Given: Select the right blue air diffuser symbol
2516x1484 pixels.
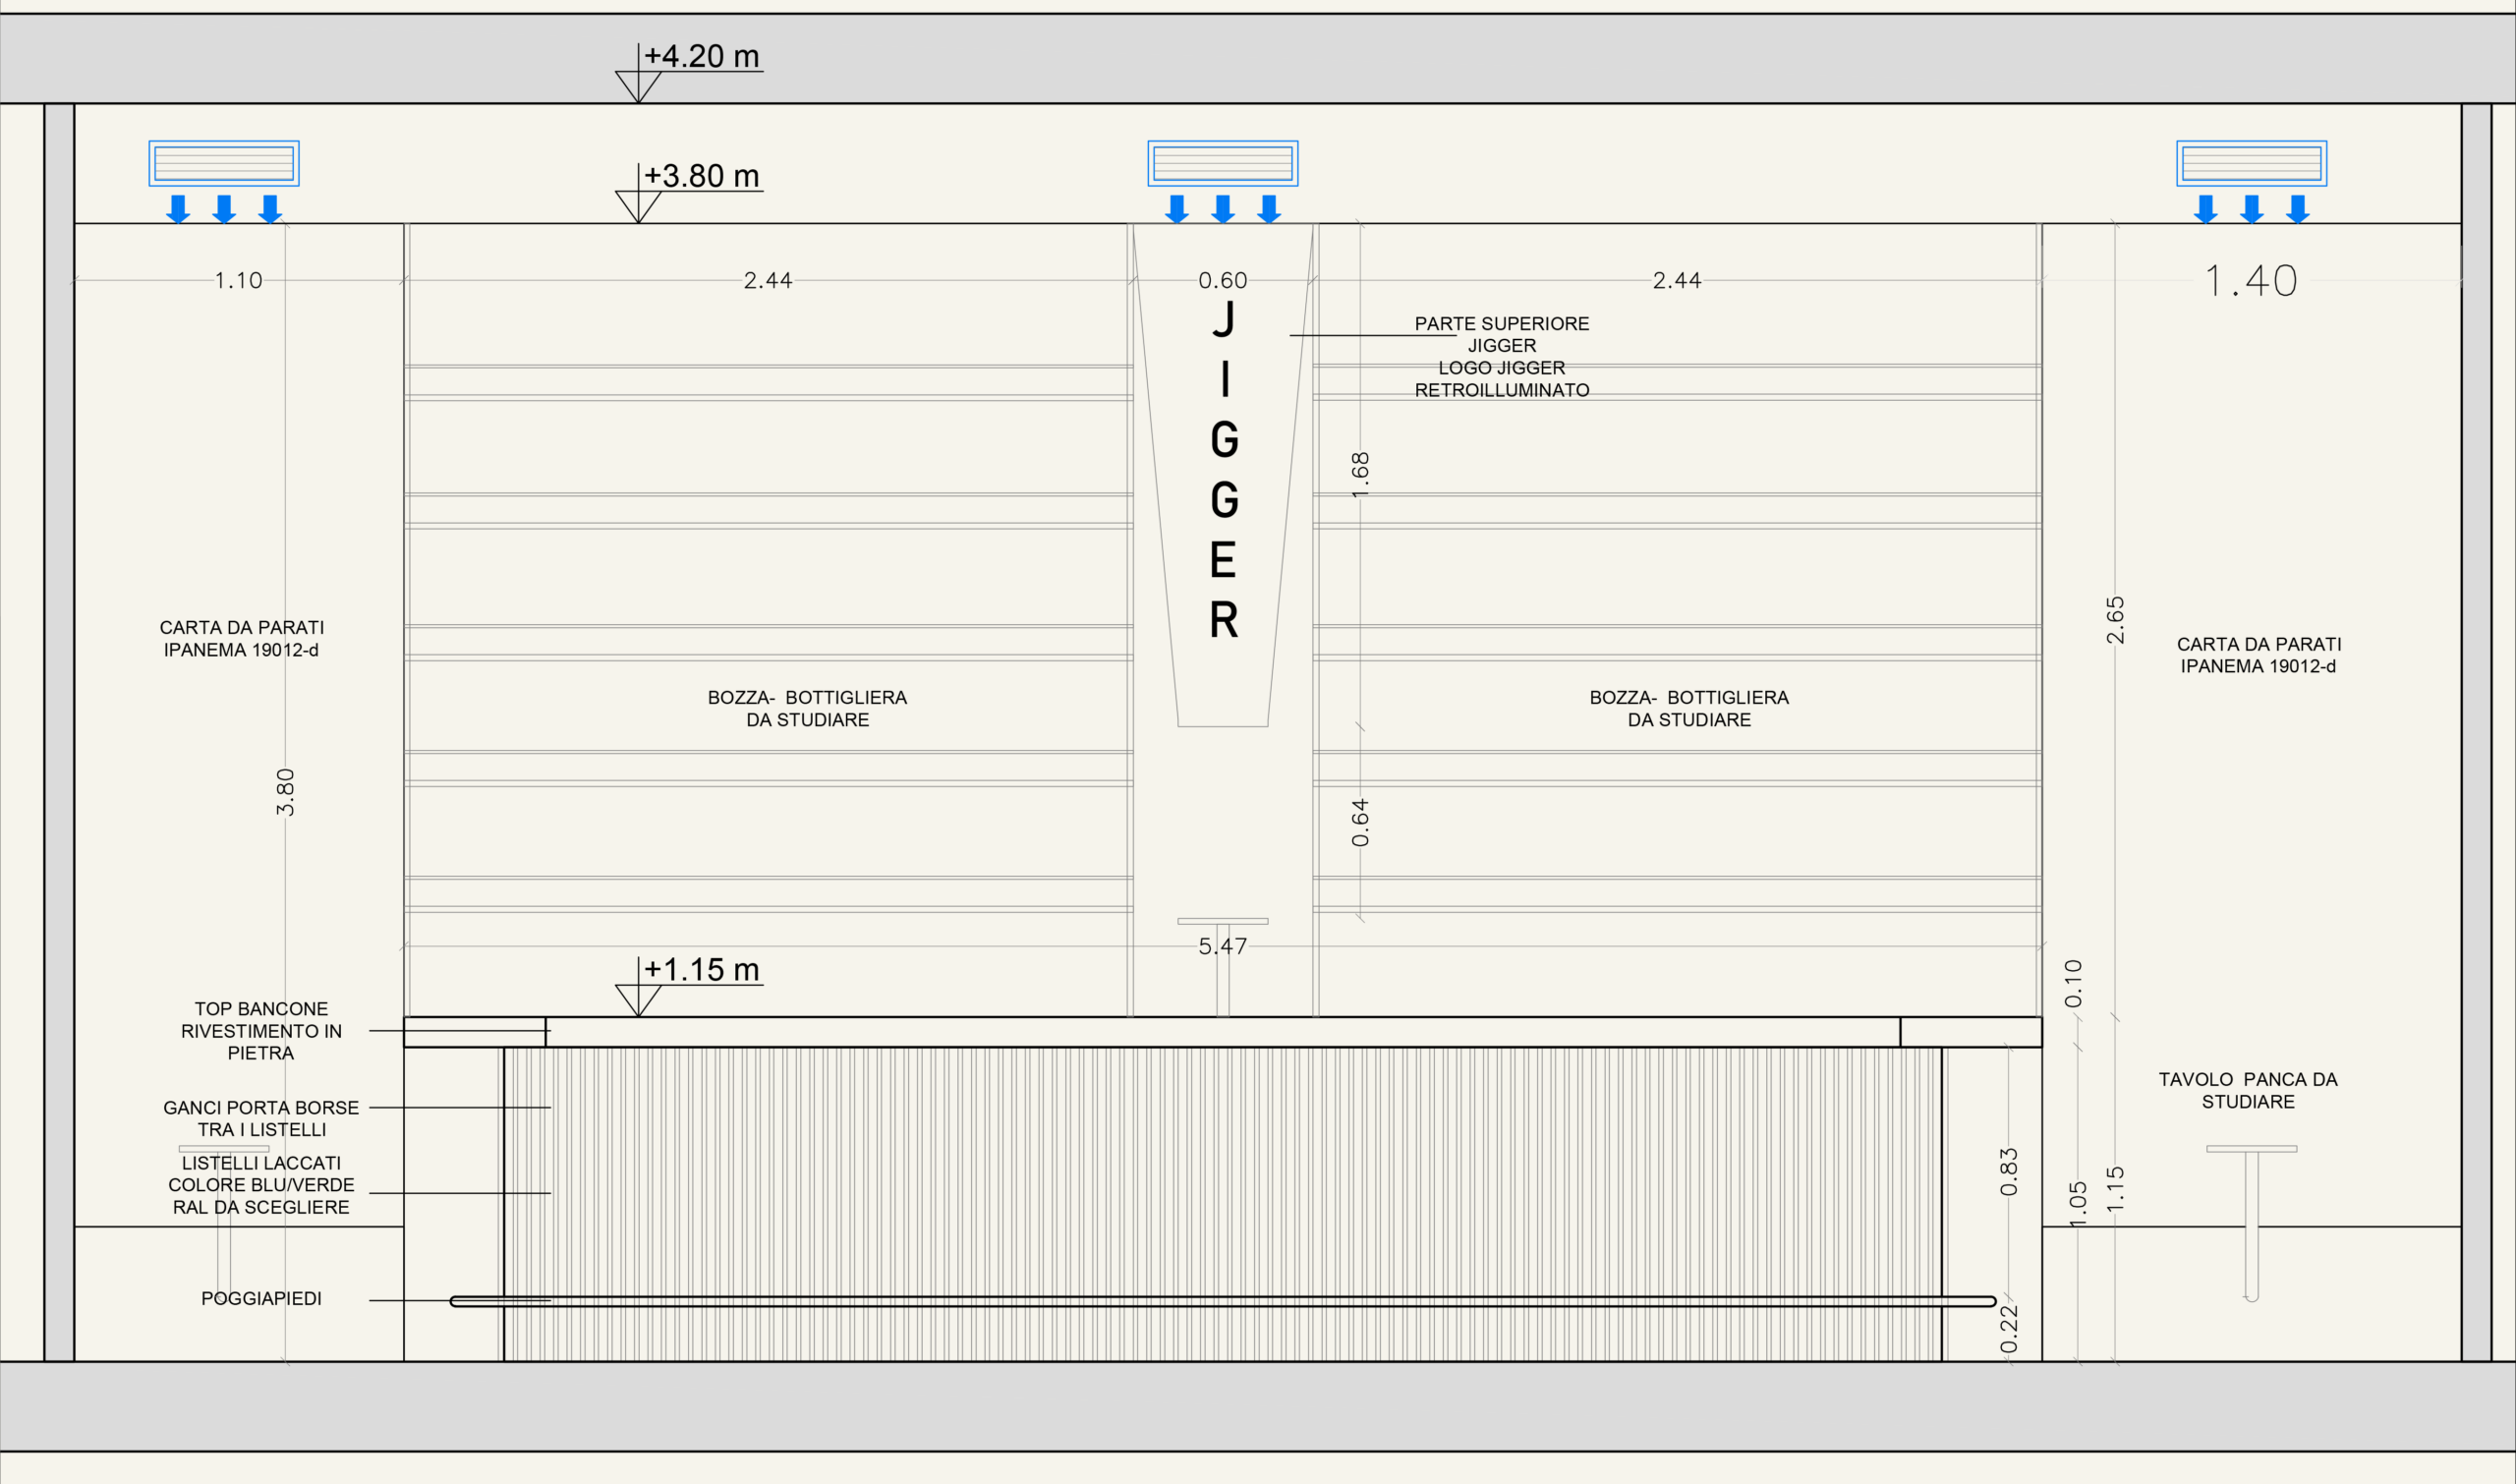Looking at the screenshot, I should pos(2251,163).
